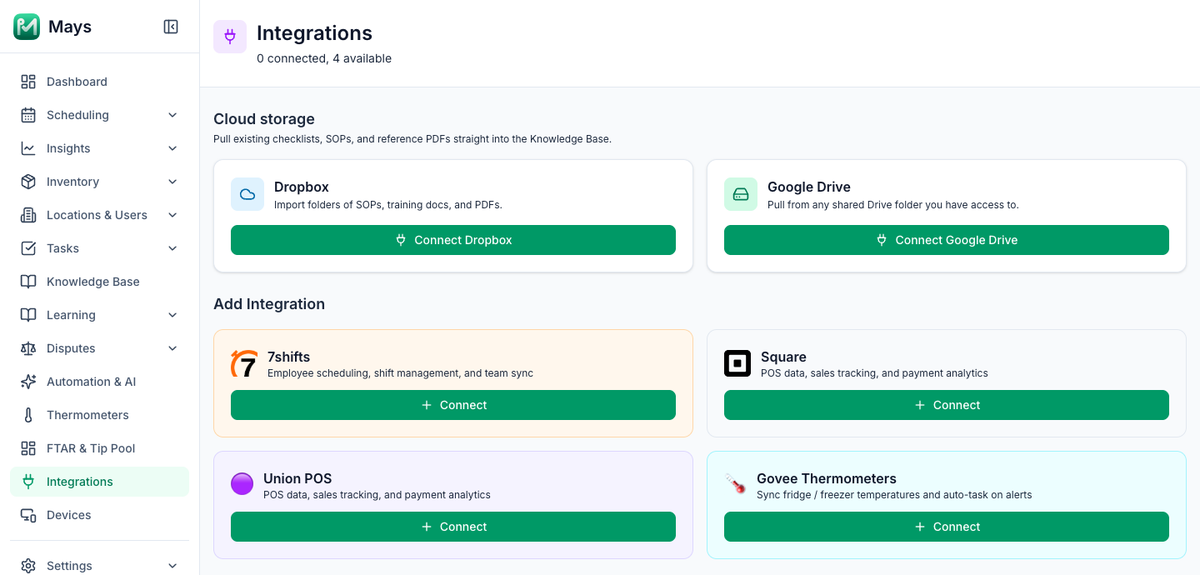Click the "Integrations" page title

tap(314, 33)
